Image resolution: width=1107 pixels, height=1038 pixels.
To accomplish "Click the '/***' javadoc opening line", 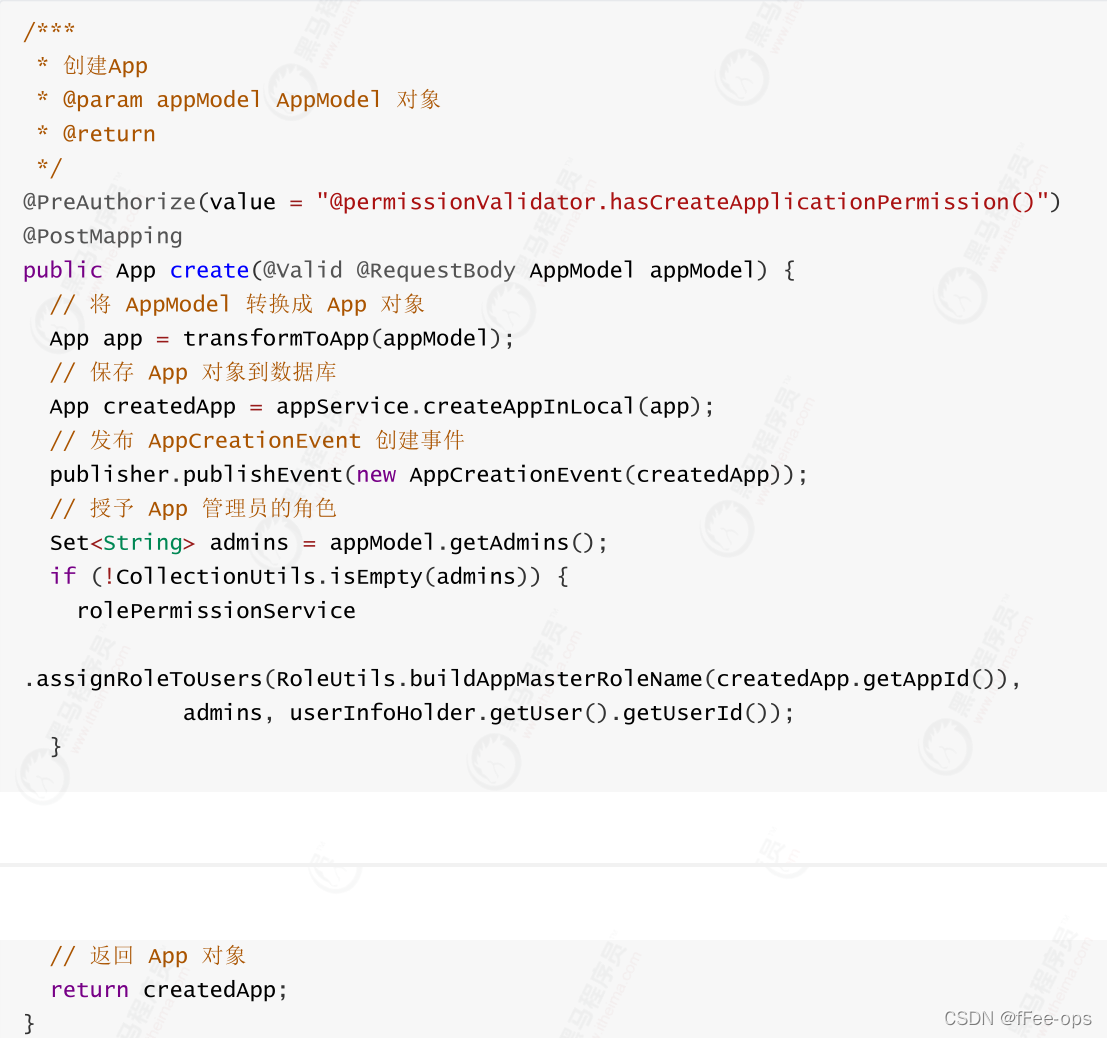I will [x=49, y=31].
